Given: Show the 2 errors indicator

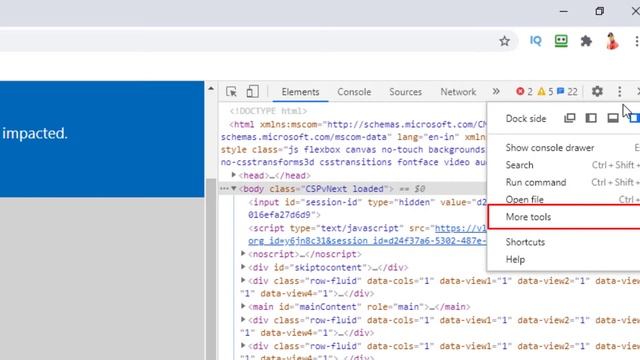Looking at the screenshot, I should coord(524,92).
